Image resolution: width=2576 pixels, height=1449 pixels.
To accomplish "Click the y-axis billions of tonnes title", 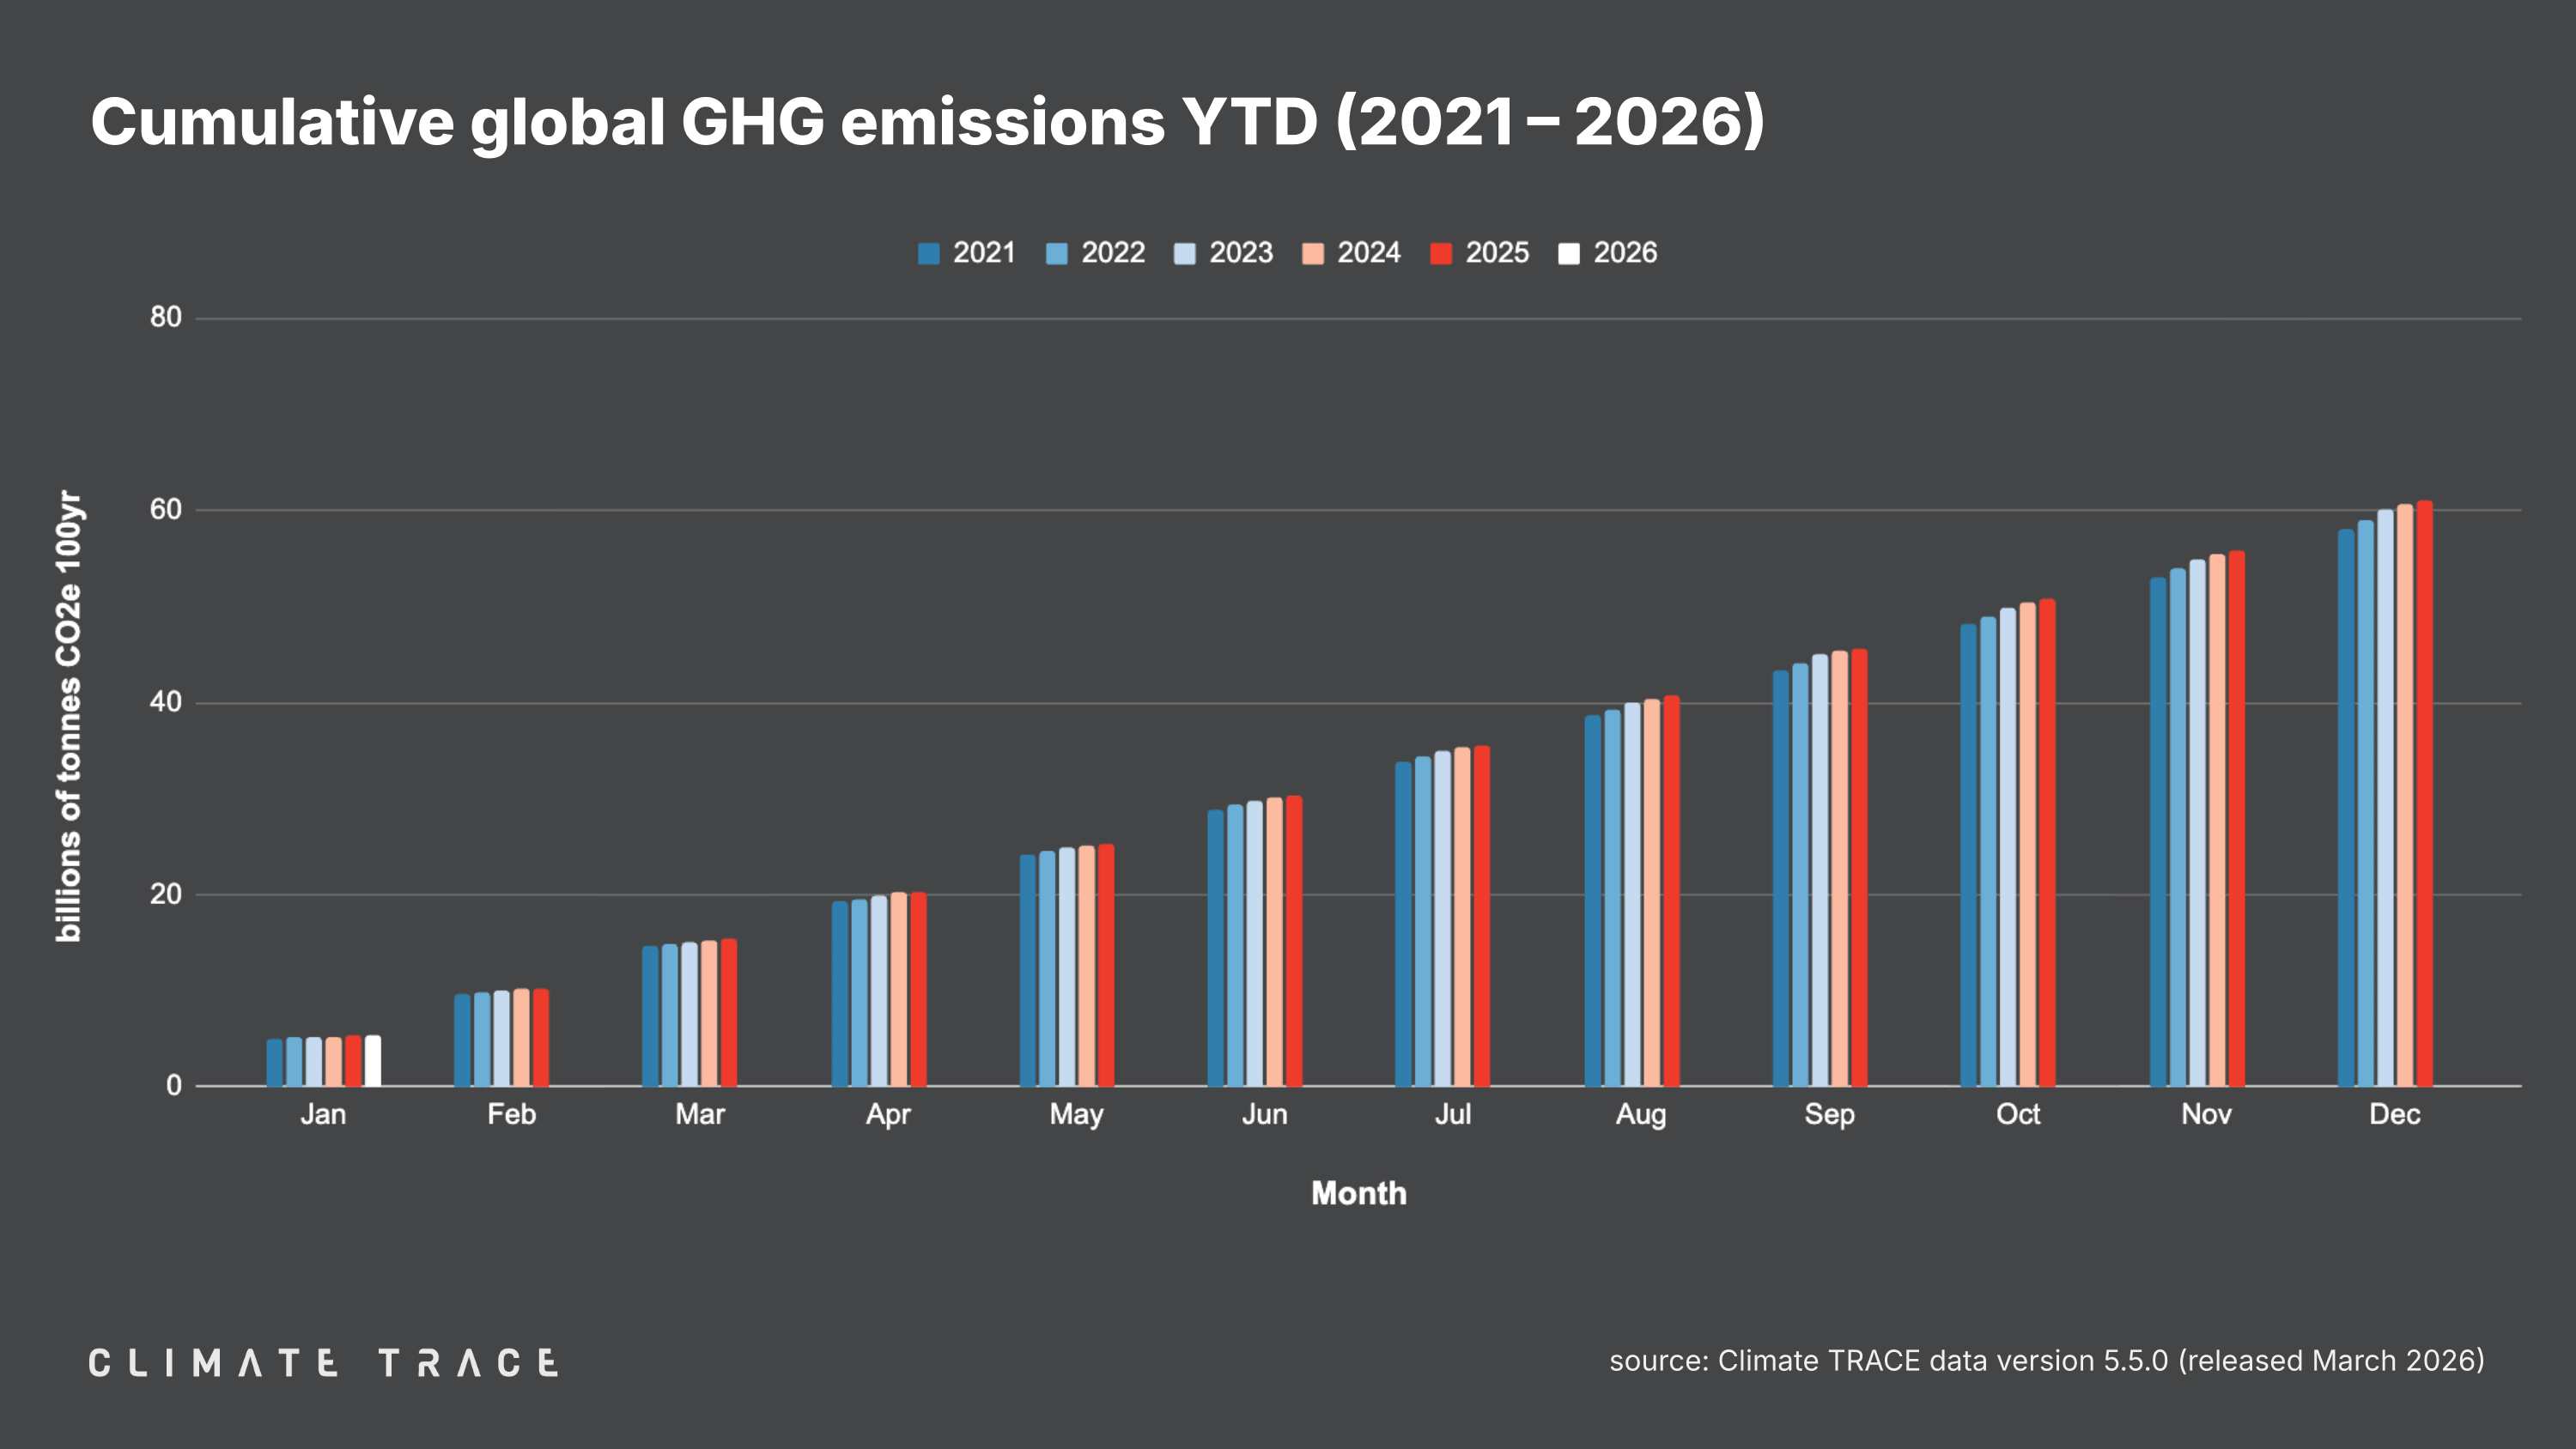I will 68,715.
